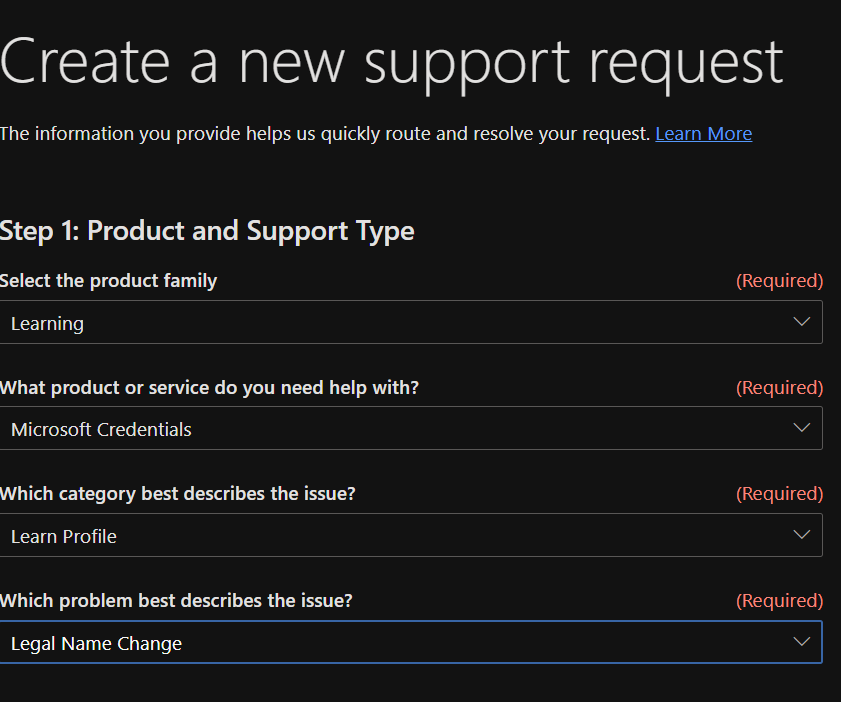841x702 pixels.
Task: Click the Required marker for the problem question
Action: 779,601
